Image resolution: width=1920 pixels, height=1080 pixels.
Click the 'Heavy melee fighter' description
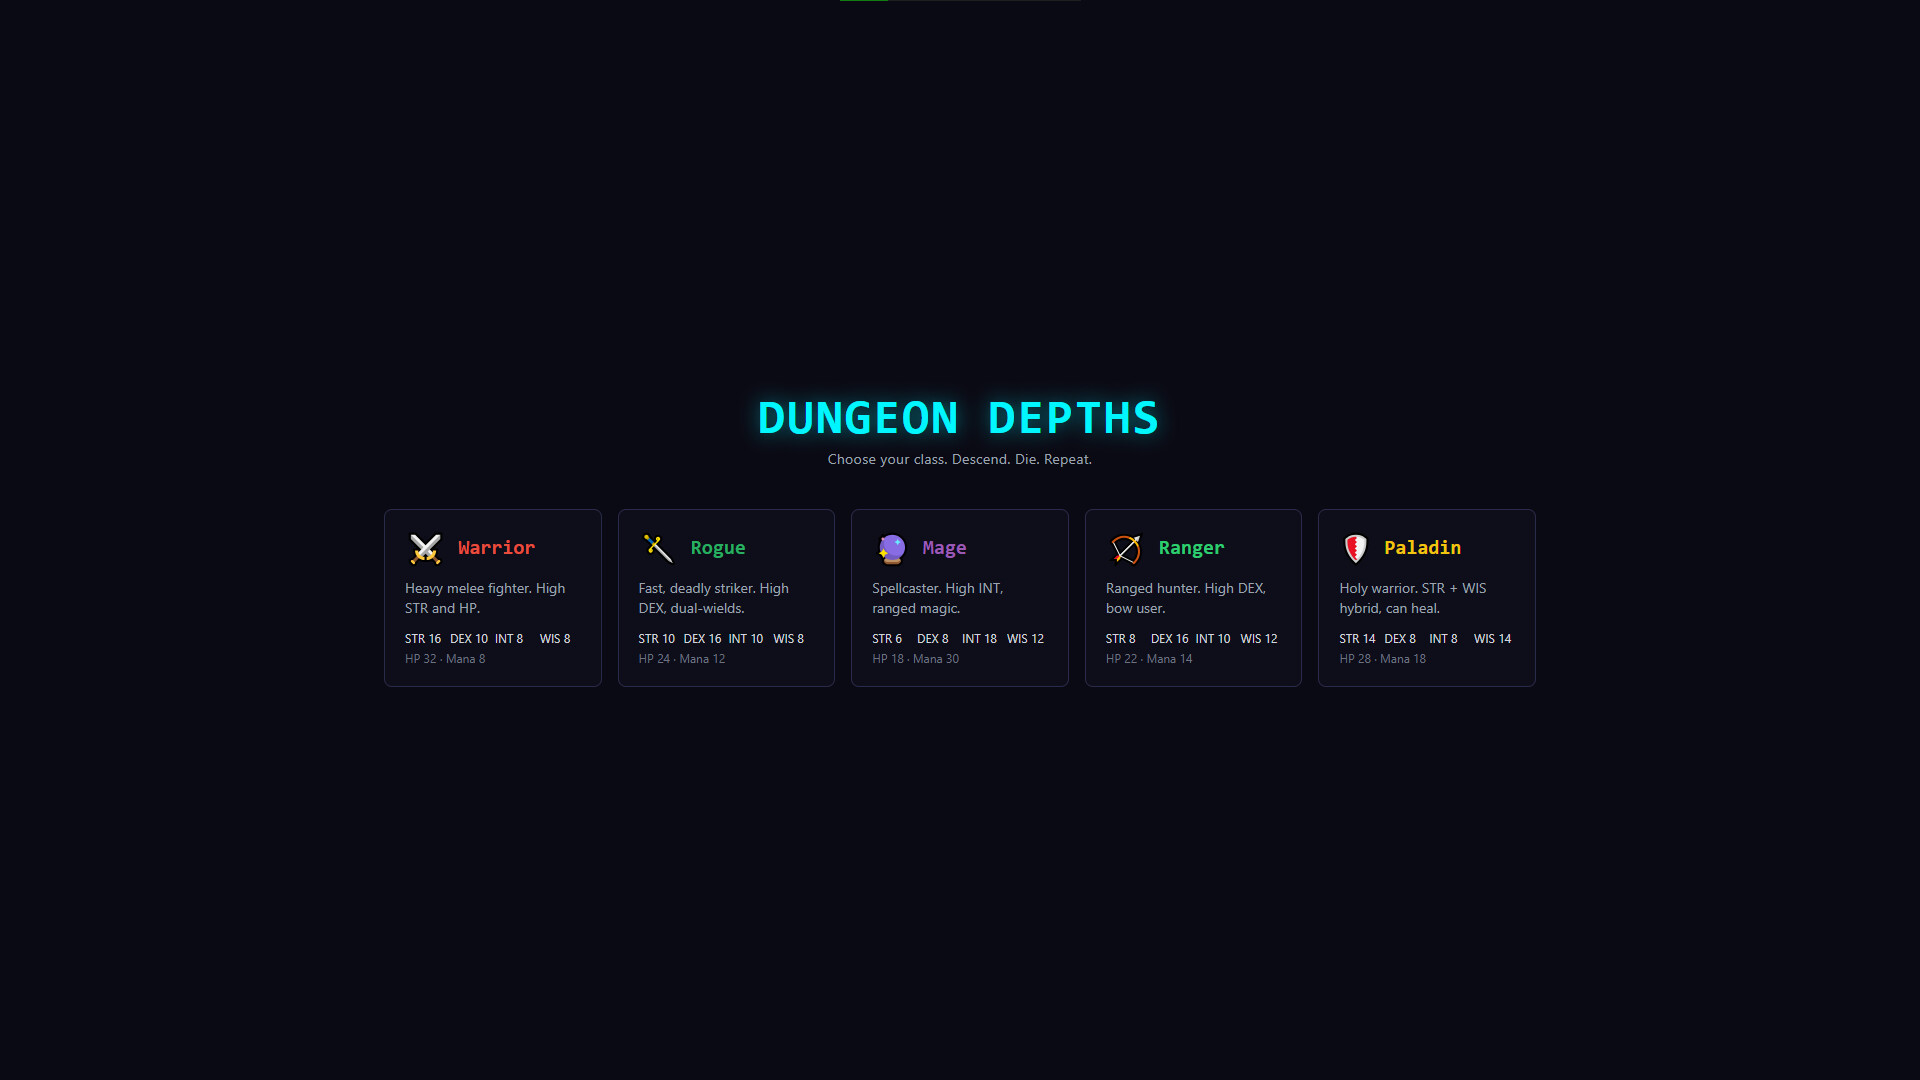[x=485, y=598]
